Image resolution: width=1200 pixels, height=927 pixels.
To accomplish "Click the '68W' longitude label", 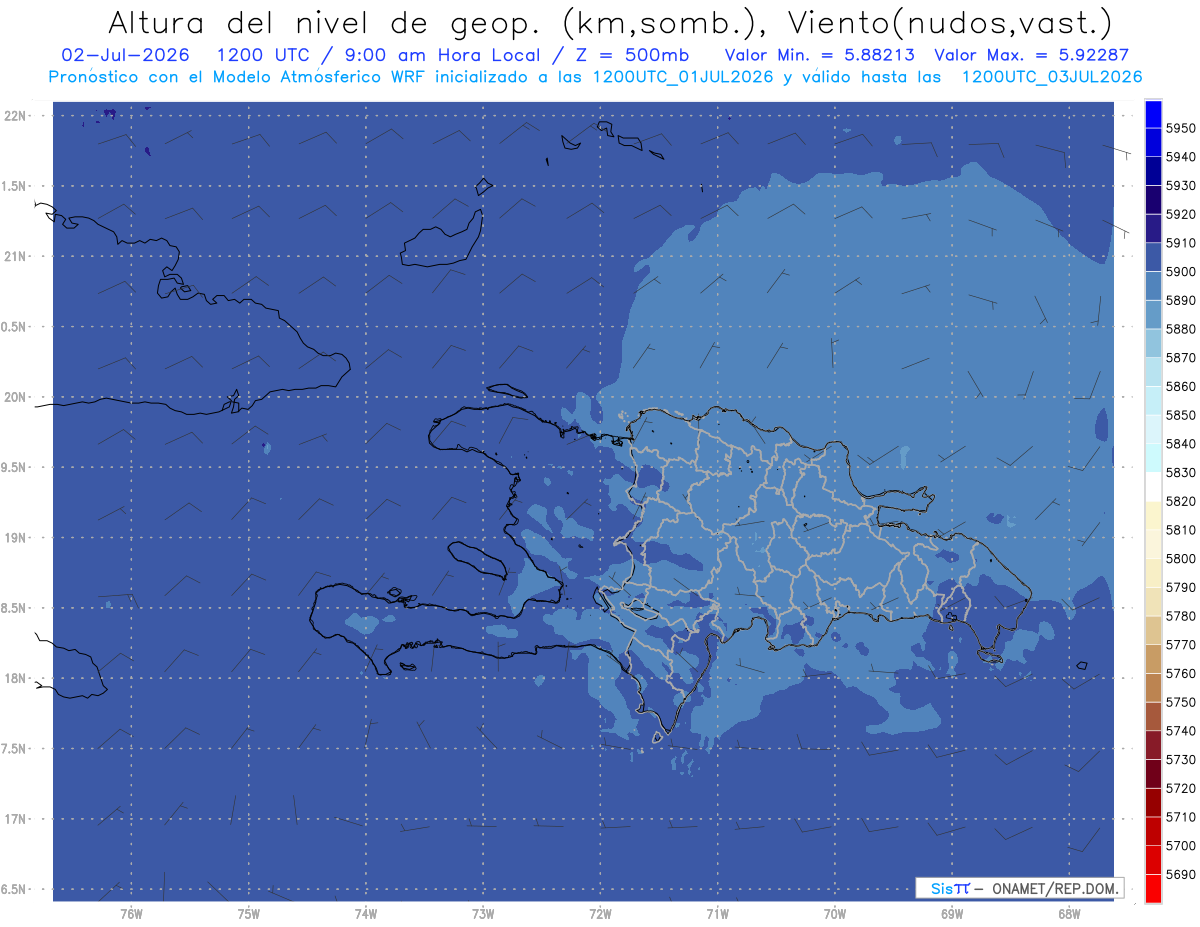I will click(1069, 914).
